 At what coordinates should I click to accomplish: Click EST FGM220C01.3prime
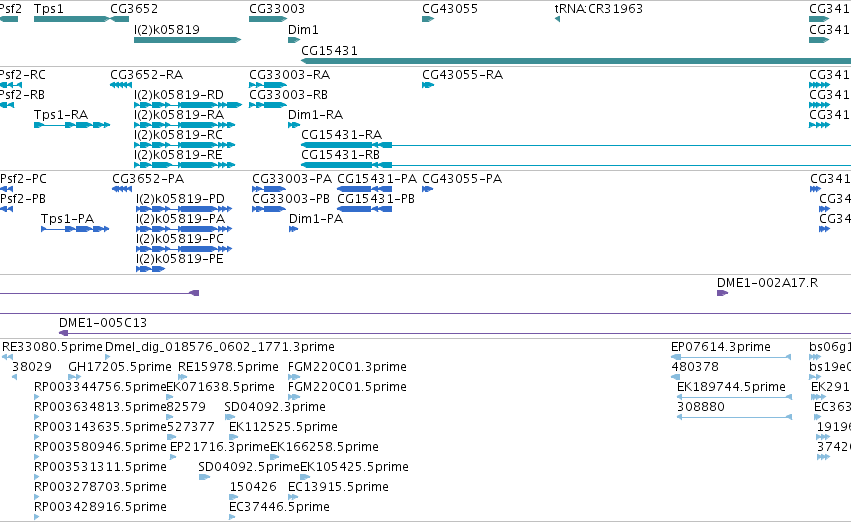pos(294,377)
